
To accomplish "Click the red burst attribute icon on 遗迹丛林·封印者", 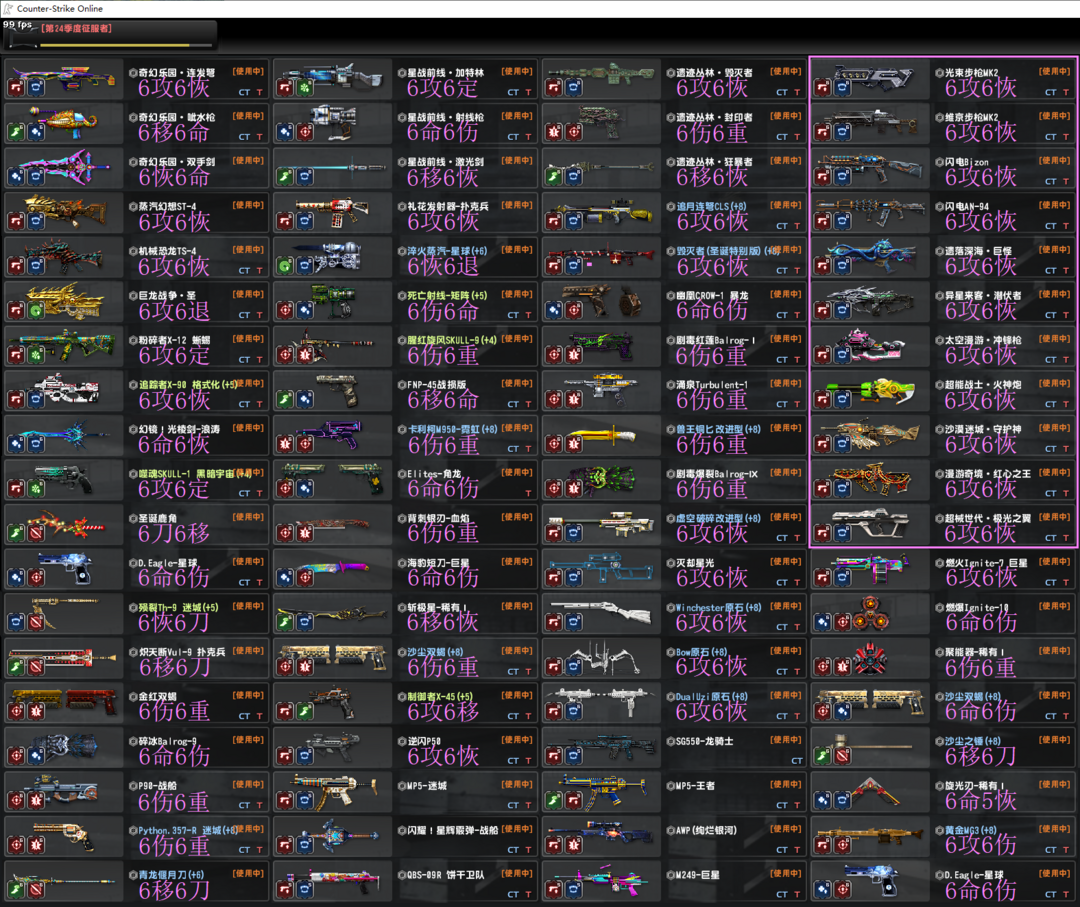I will coord(554,132).
